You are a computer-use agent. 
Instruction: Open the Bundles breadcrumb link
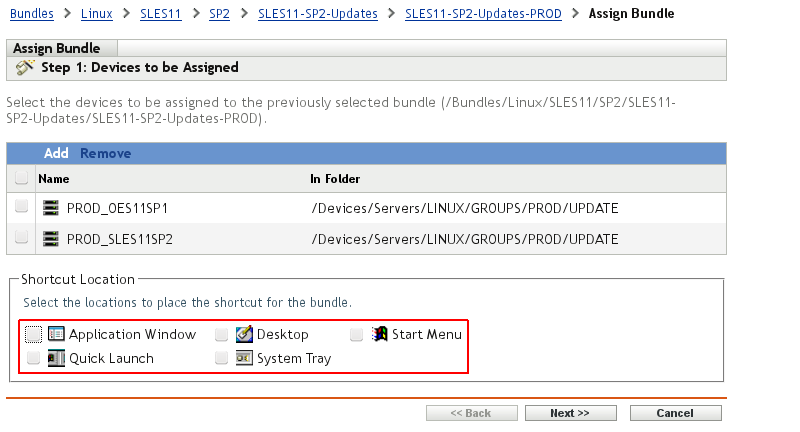click(31, 14)
